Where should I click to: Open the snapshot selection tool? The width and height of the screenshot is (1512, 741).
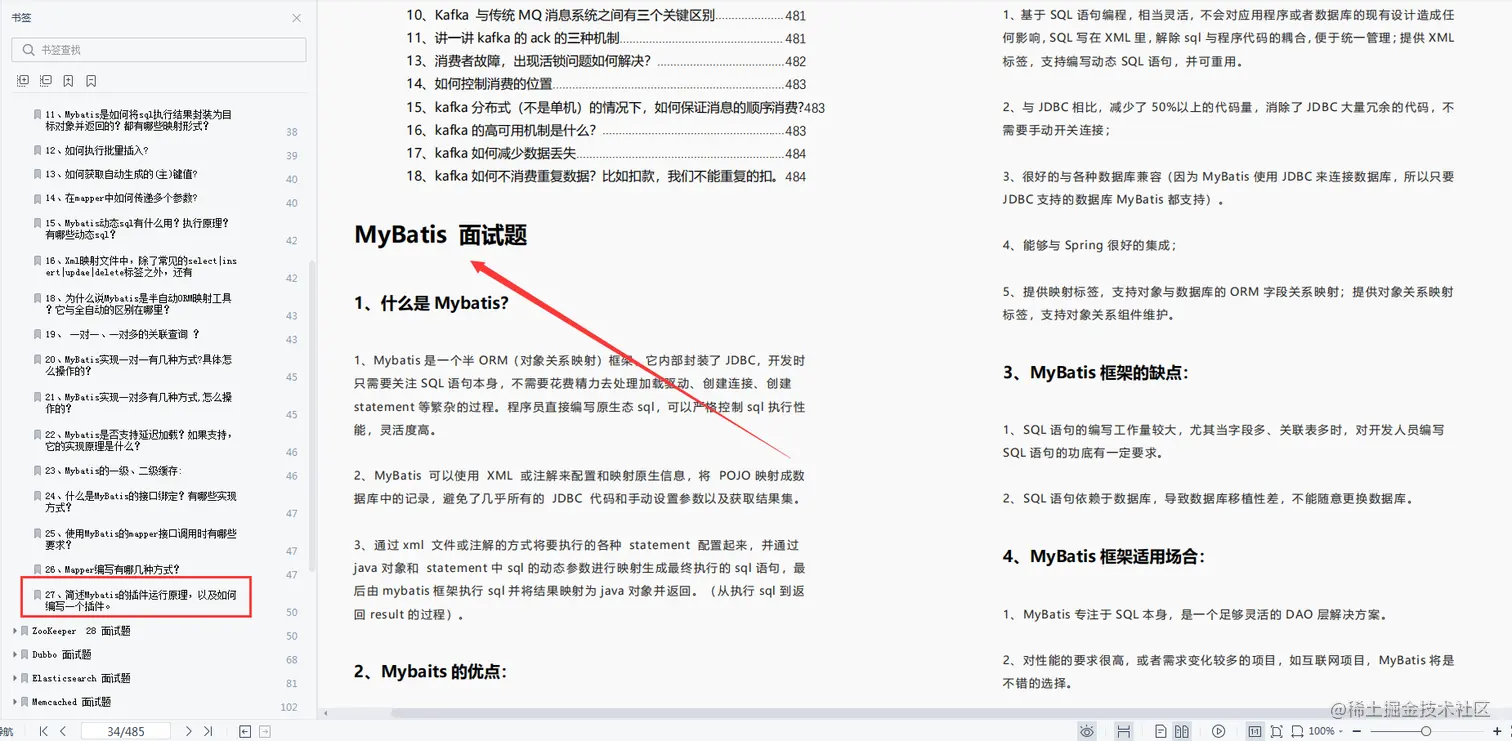(x=1276, y=730)
